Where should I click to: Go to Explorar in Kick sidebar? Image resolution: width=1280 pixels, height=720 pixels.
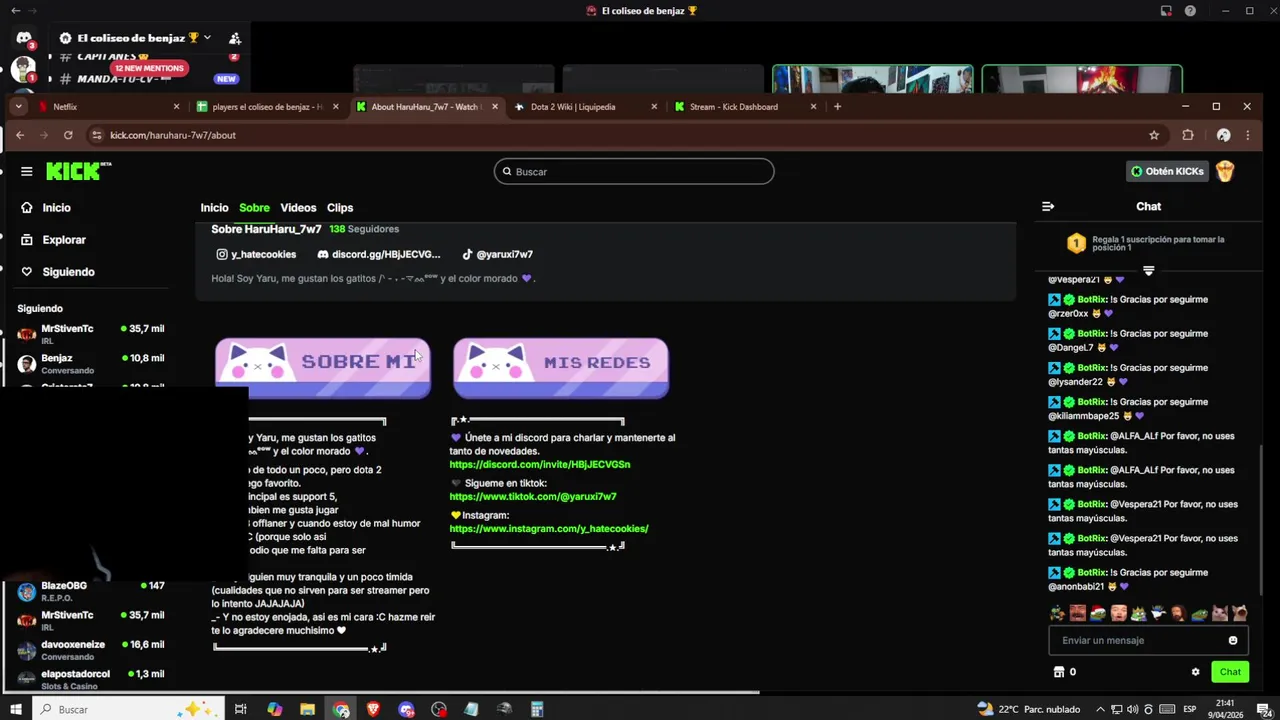(64, 240)
